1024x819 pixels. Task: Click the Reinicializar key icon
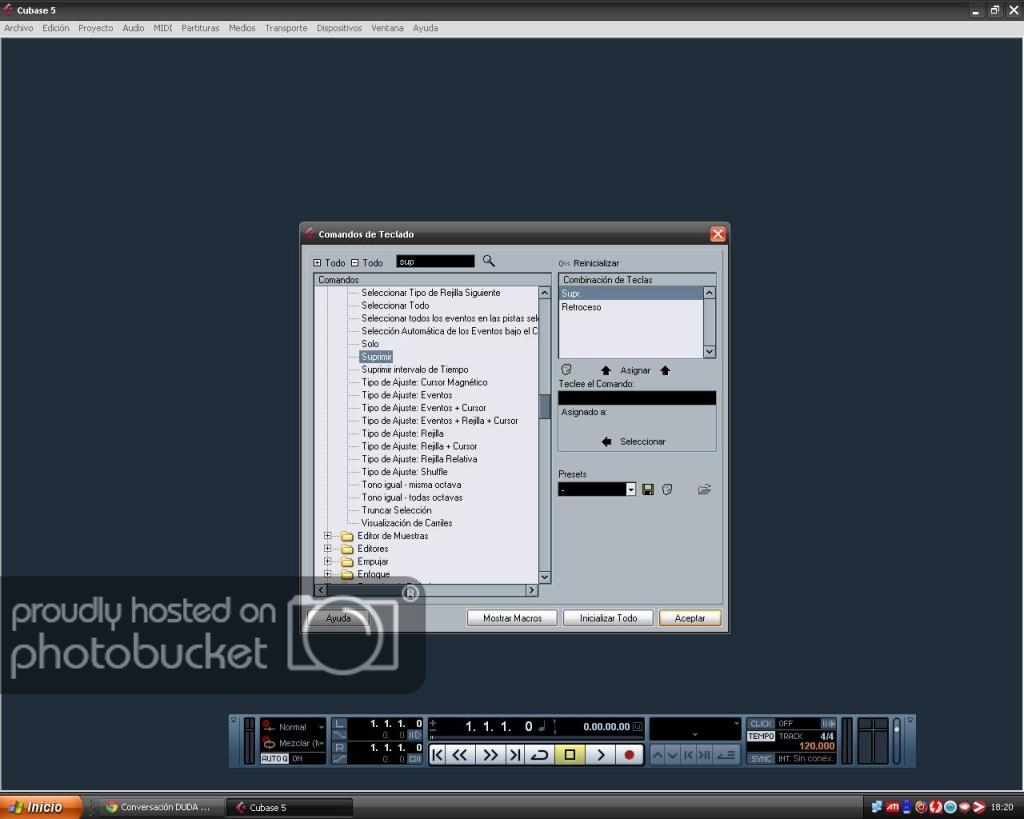click(x=564, y=263)
